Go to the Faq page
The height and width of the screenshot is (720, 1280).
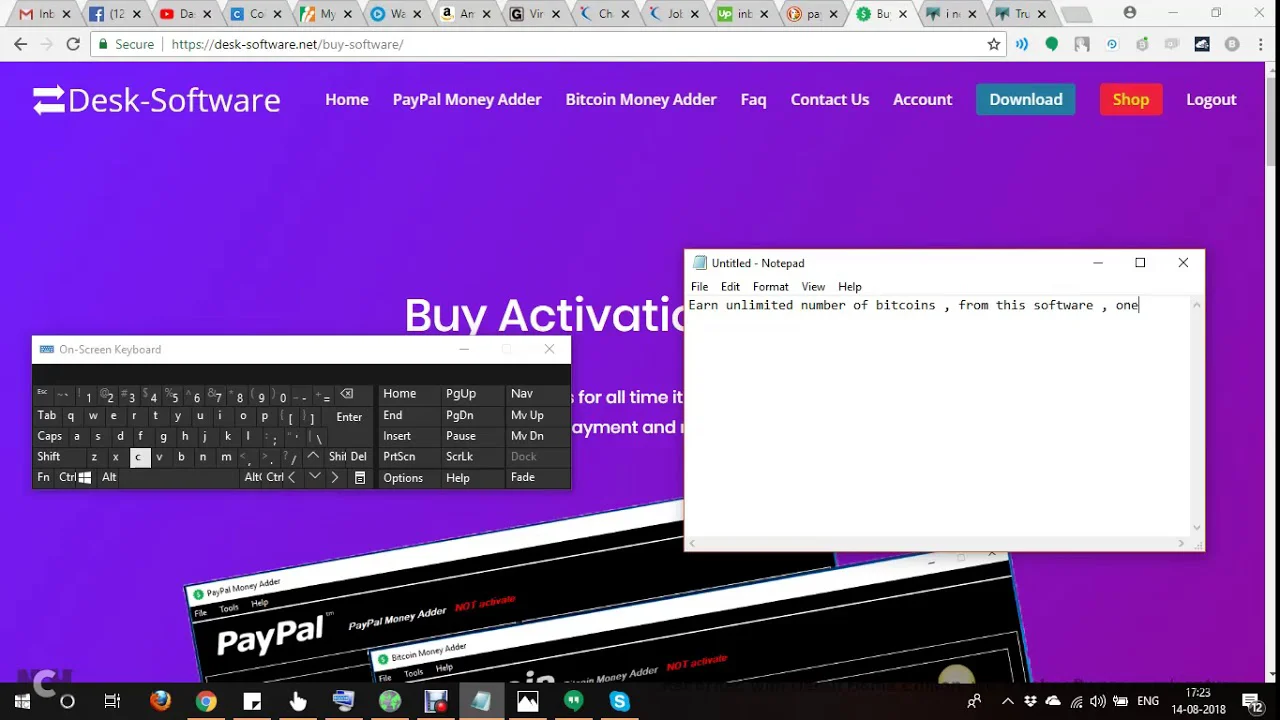pyautogui.click(x=753, y=99)
